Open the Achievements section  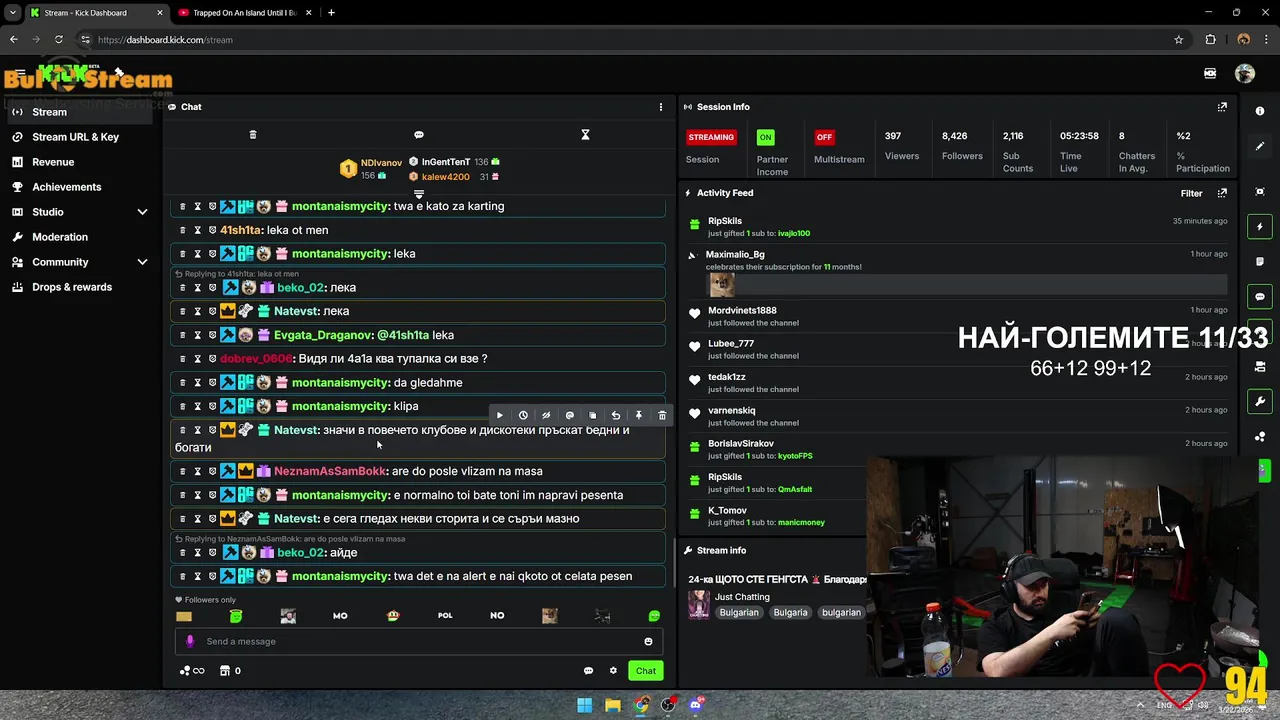click(66, 187)
